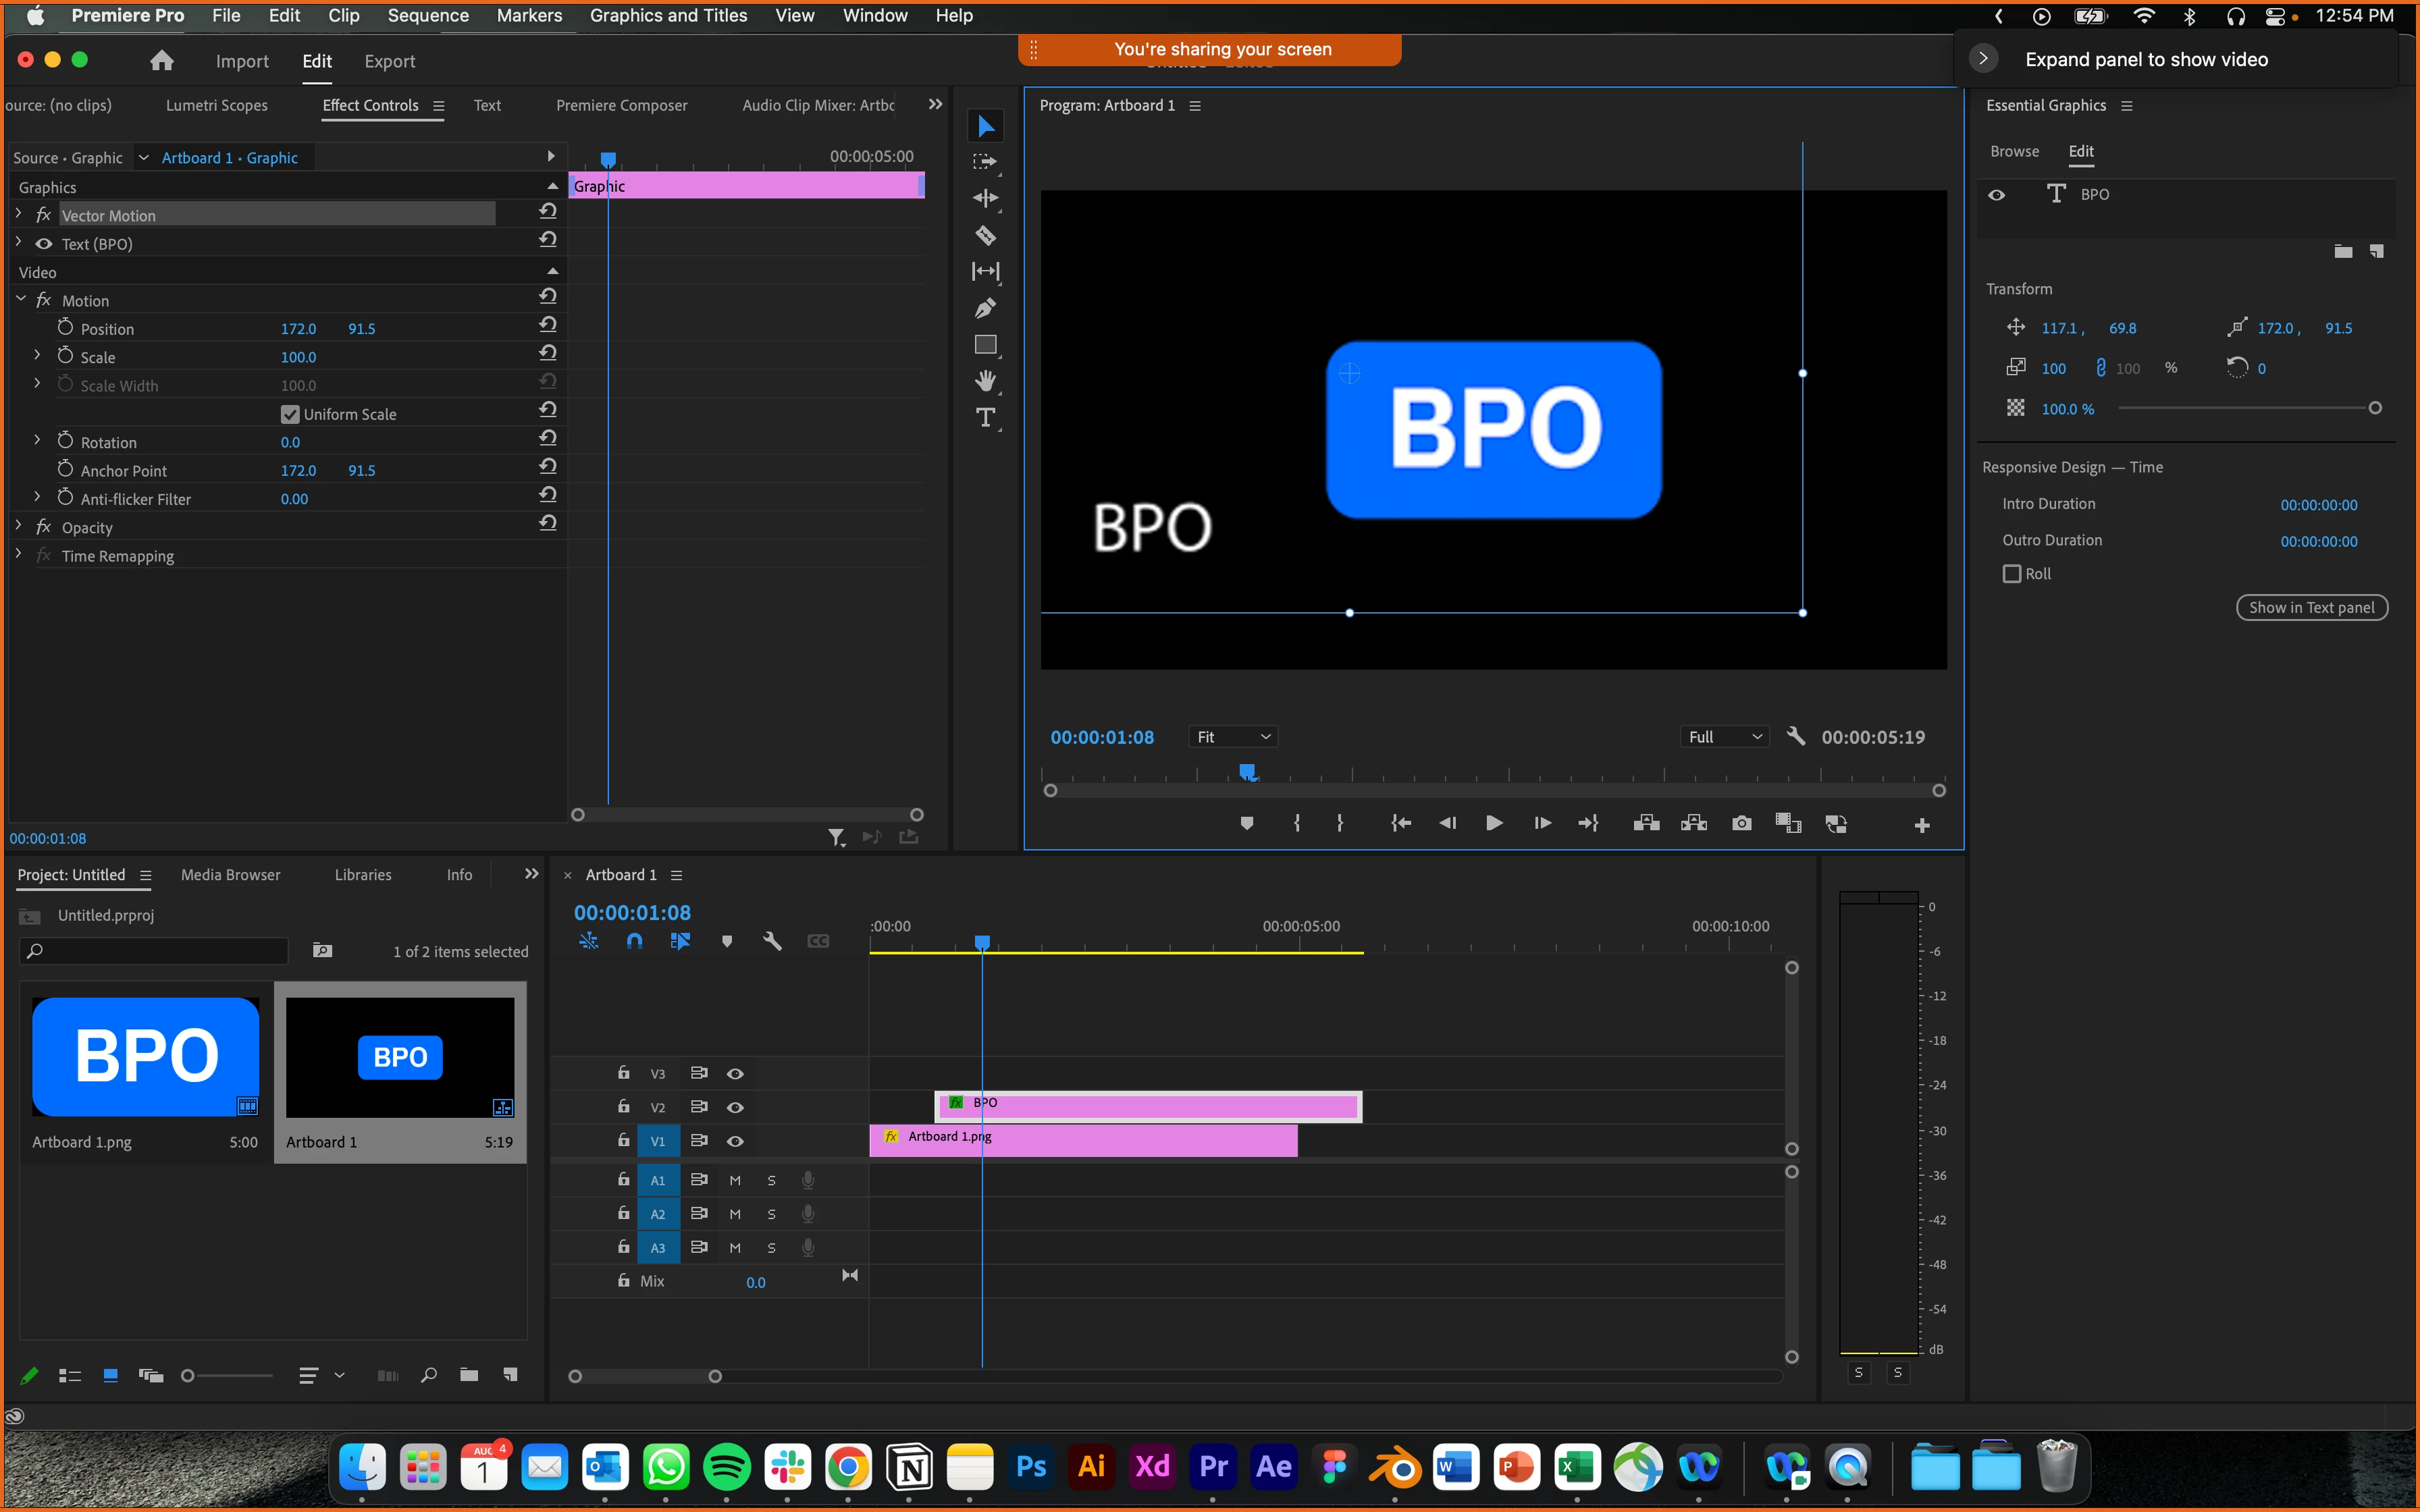Select the Slip tool
The height and width of the screenshot is (1512, 2420).
click(x=985, y=271)
